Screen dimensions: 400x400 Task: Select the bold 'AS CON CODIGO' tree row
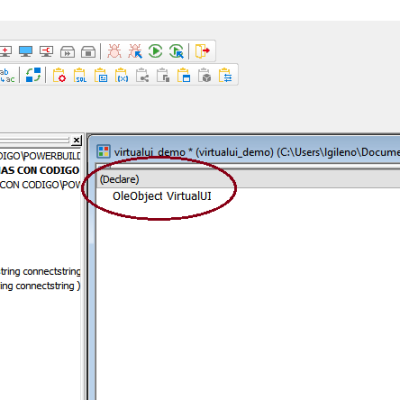pos(40,170)
